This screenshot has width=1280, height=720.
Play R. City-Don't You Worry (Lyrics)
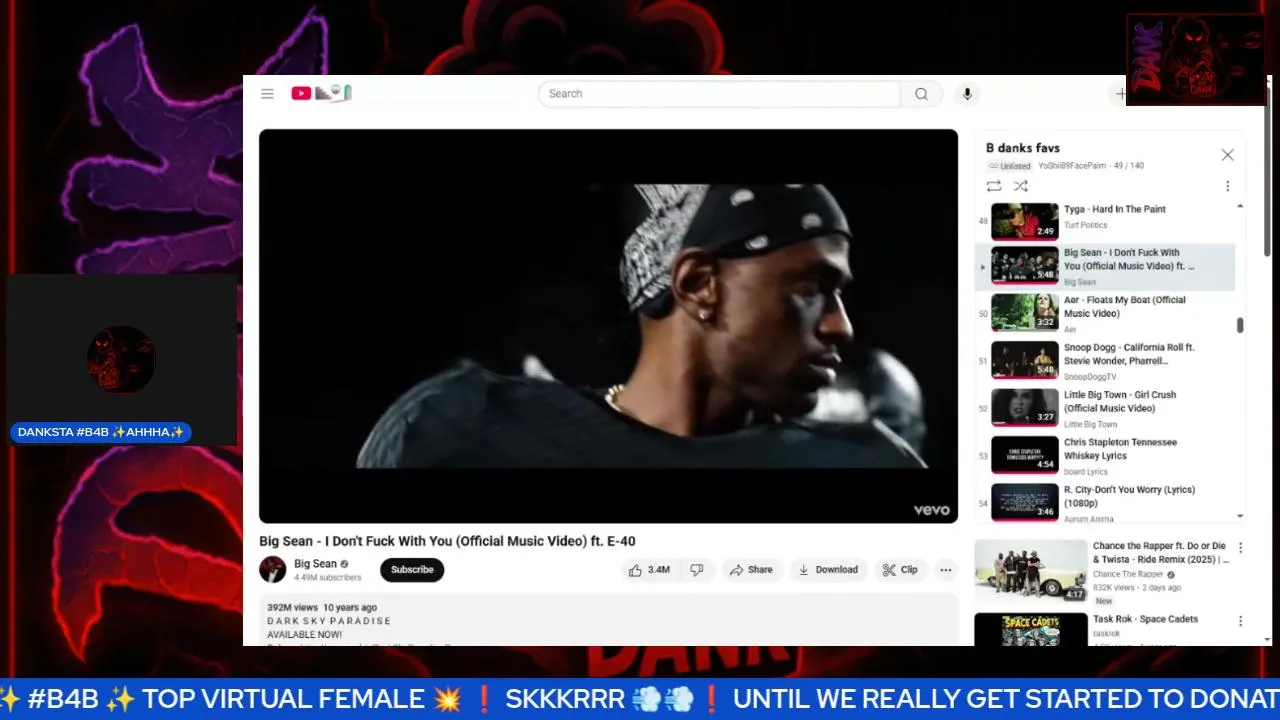point(1105,502)
